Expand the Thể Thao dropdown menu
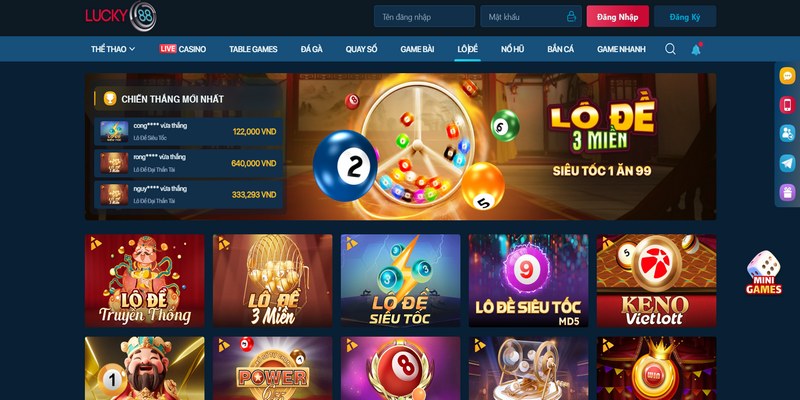Screen dimensions: 800x400 tap(113, 49)
